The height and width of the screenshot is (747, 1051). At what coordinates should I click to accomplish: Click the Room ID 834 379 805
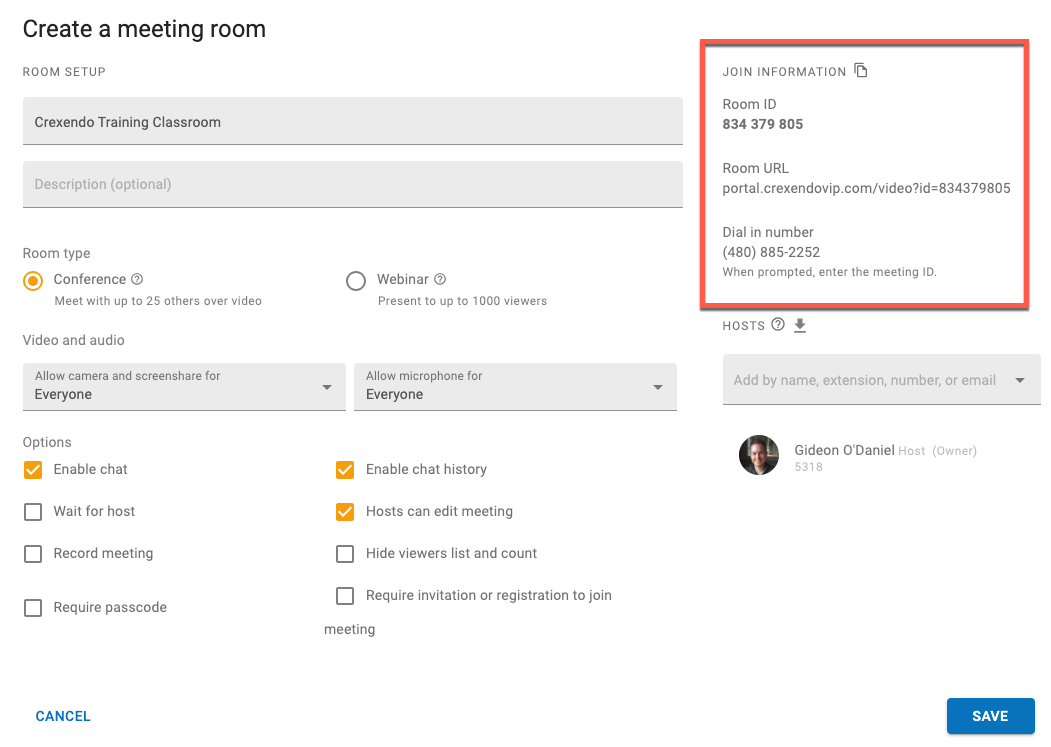click(x=763, y=124)
